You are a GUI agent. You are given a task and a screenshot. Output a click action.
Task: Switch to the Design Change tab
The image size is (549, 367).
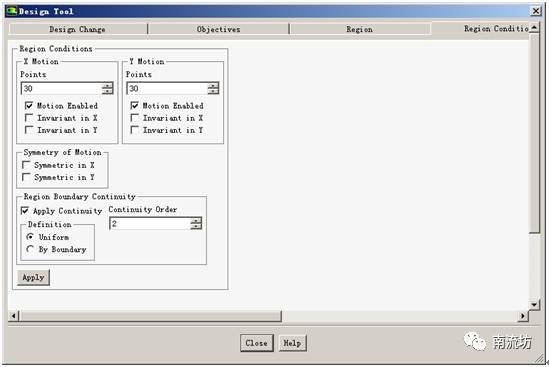pos(77,29)
